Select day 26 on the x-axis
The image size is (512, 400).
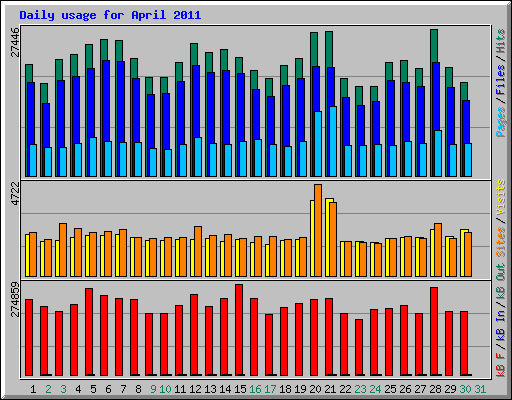point(405,389)
